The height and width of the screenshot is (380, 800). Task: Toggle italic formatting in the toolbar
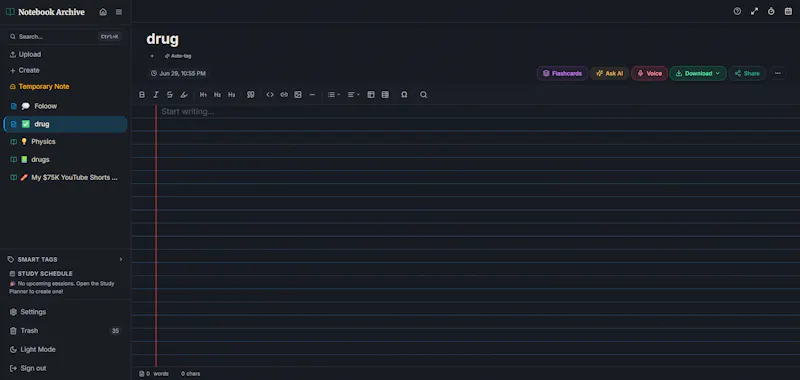pyautogui.click(x=156, y=95)
